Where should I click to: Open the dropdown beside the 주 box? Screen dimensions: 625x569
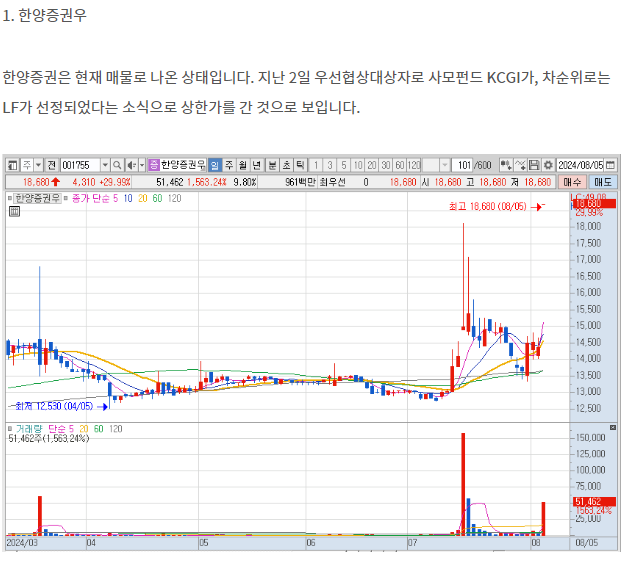click(38, 165)
